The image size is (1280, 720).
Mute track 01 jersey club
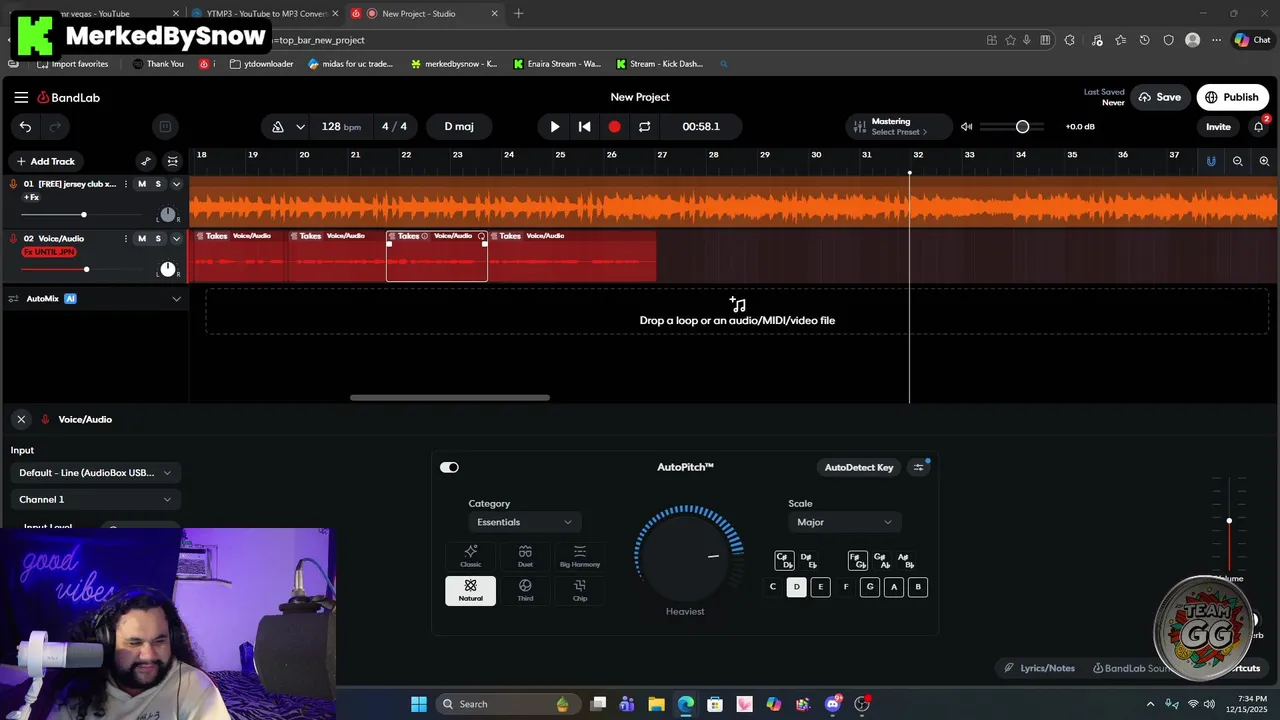click(142, 184)
